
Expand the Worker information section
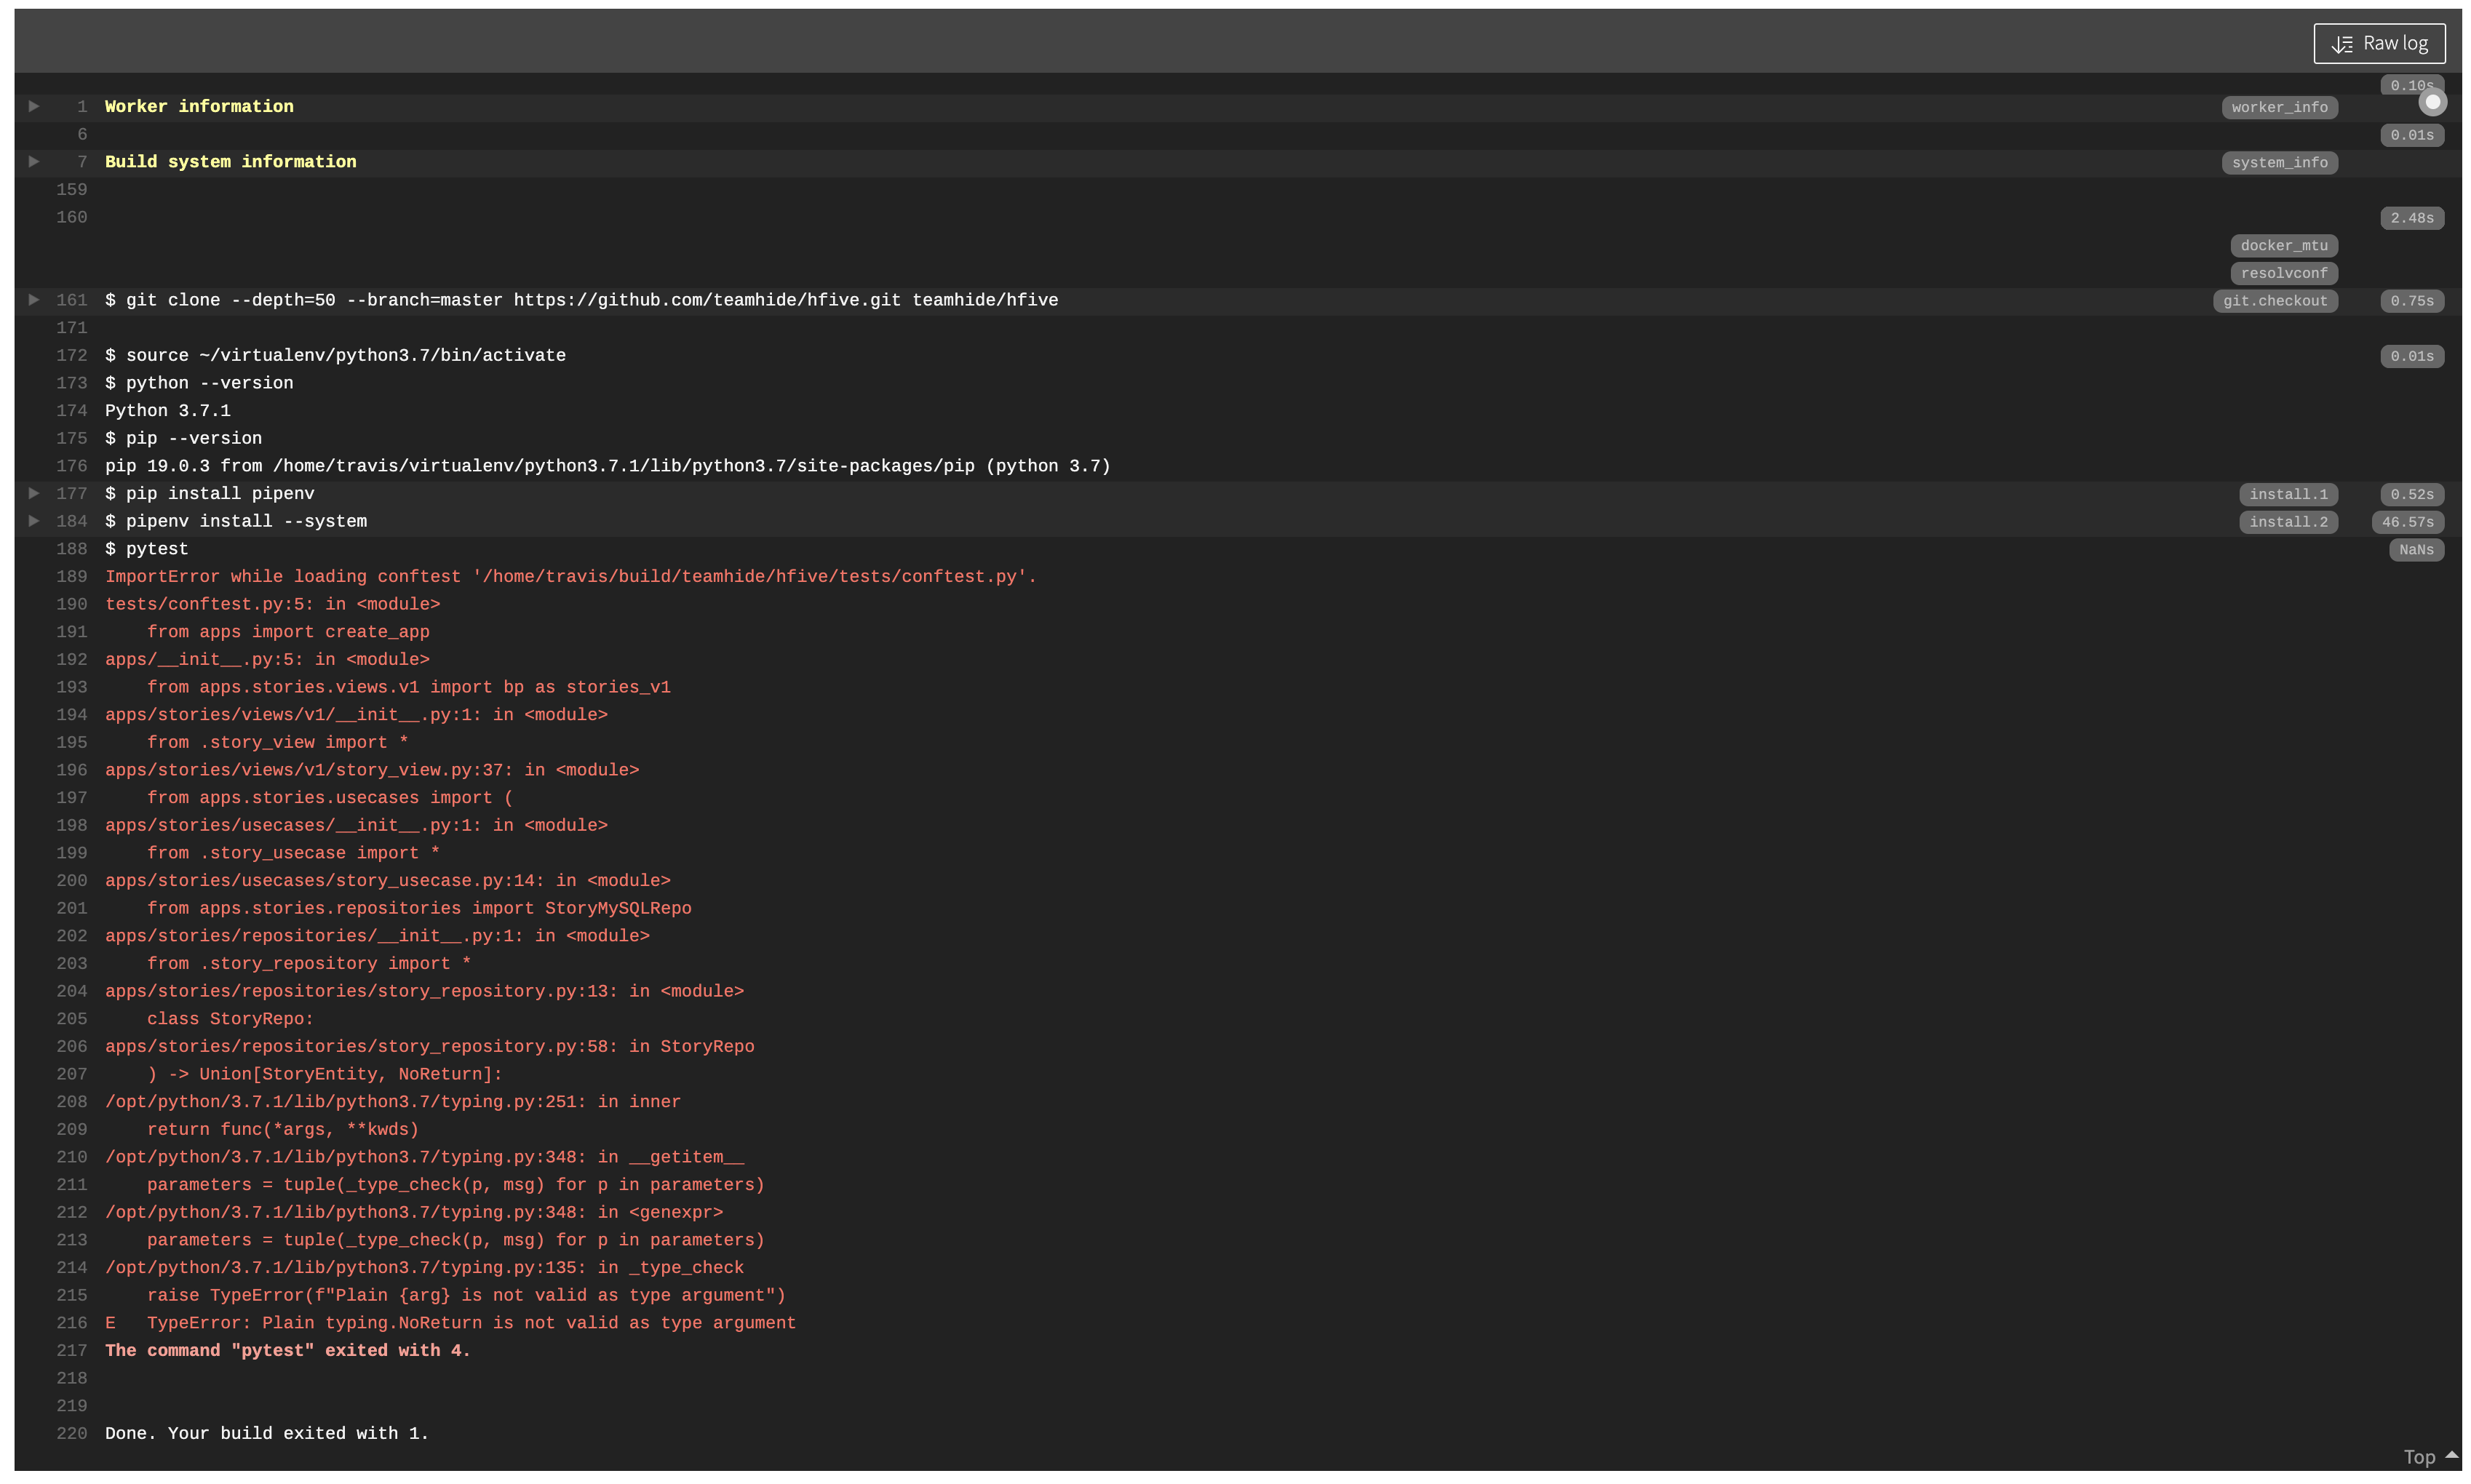[34, 106]
